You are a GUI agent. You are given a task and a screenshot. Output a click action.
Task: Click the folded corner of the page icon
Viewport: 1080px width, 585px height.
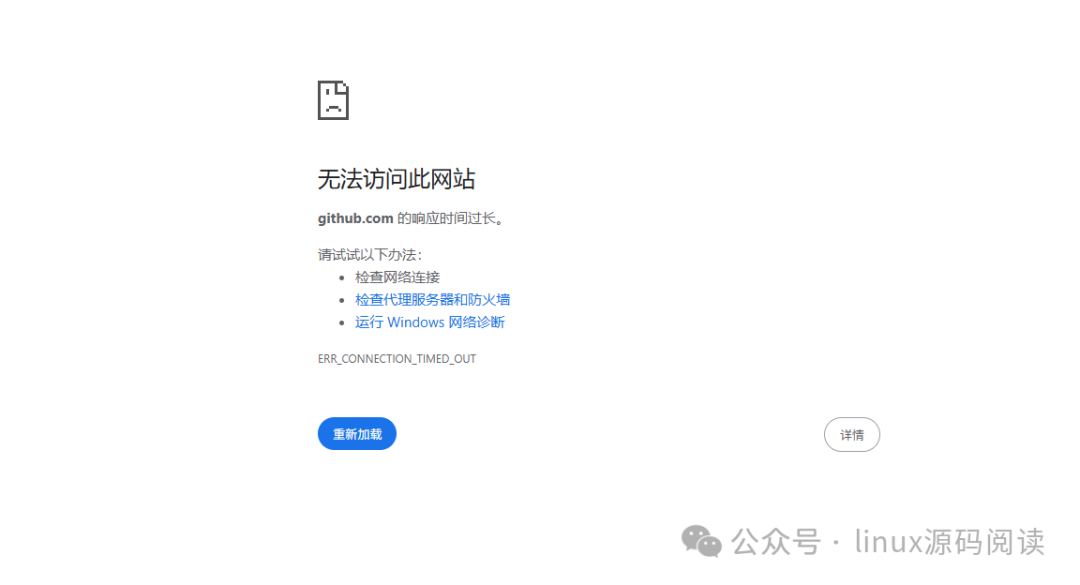coord(346,85)
